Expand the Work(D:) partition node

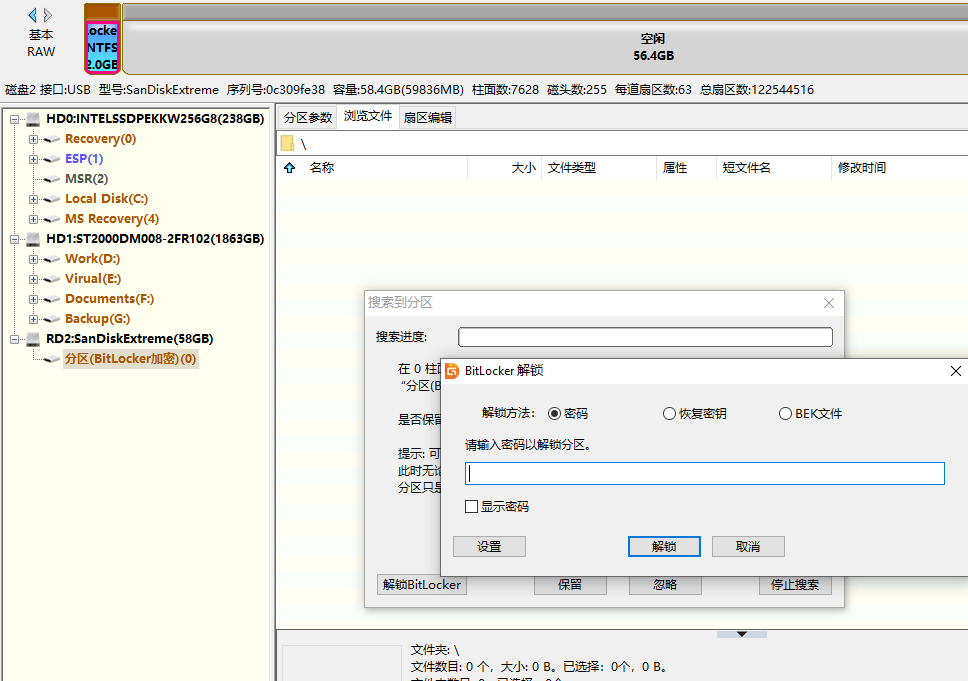tap(33, 259)
